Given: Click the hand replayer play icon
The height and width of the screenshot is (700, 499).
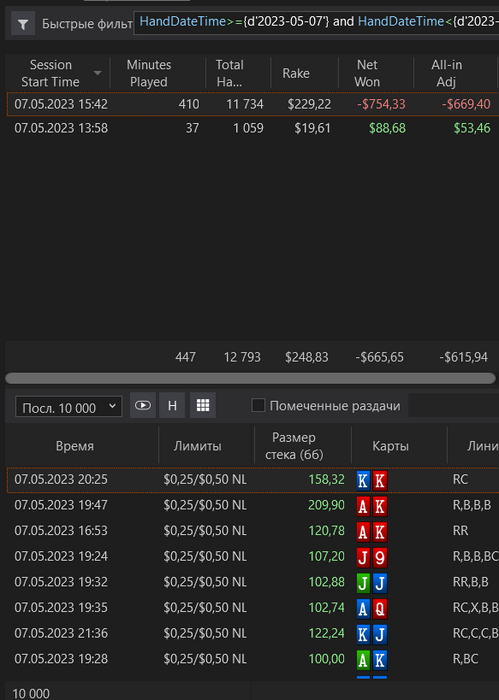Looking at the screenshot, I should click(143, 405).
